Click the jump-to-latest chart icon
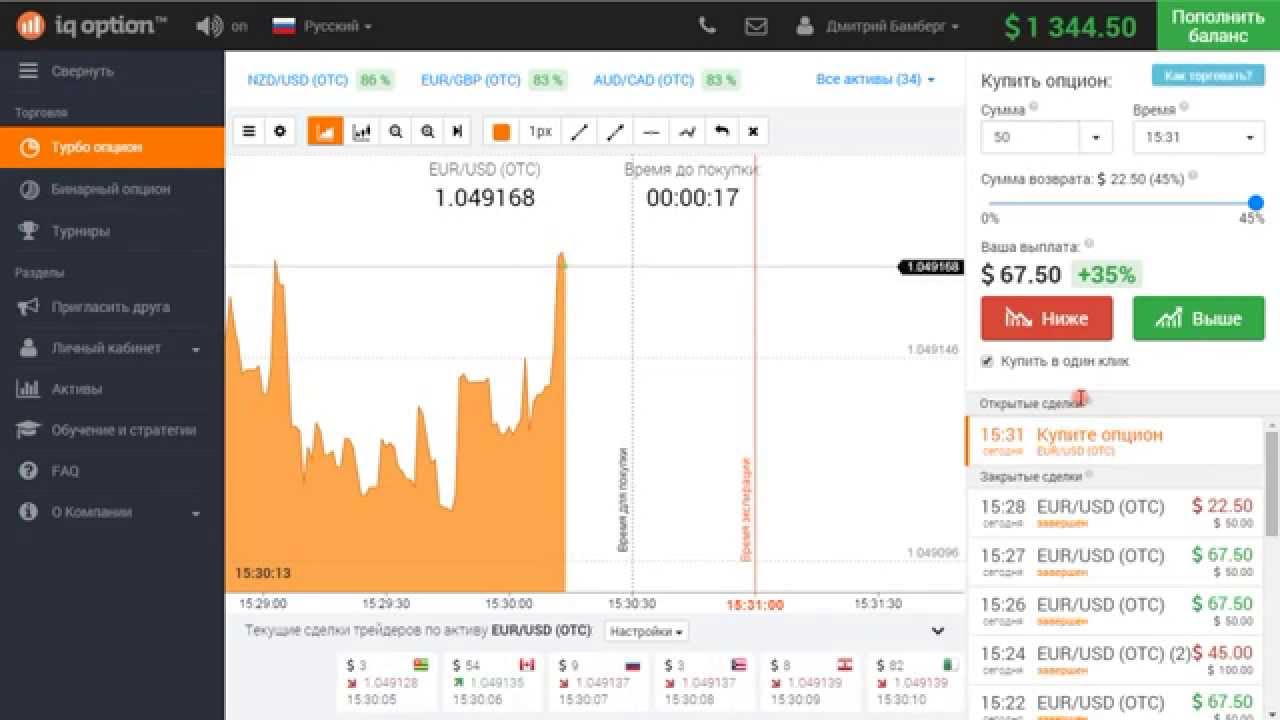 pos(458,131)
